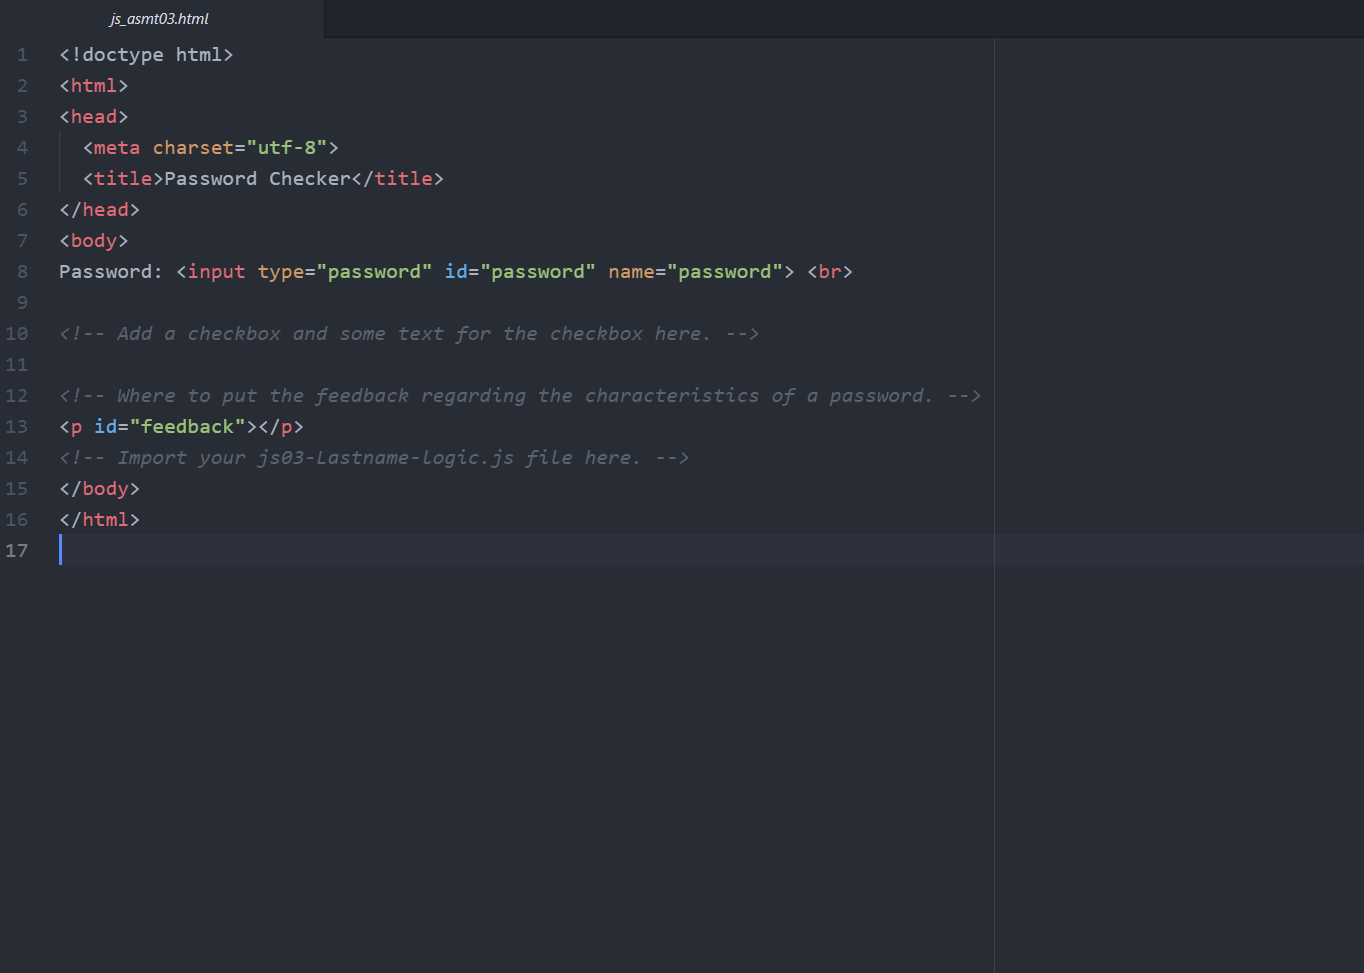The height and width of the screenshot is (973, 1364).
Task: Click the input type password attribute
Action: click(x=283, y=271)
